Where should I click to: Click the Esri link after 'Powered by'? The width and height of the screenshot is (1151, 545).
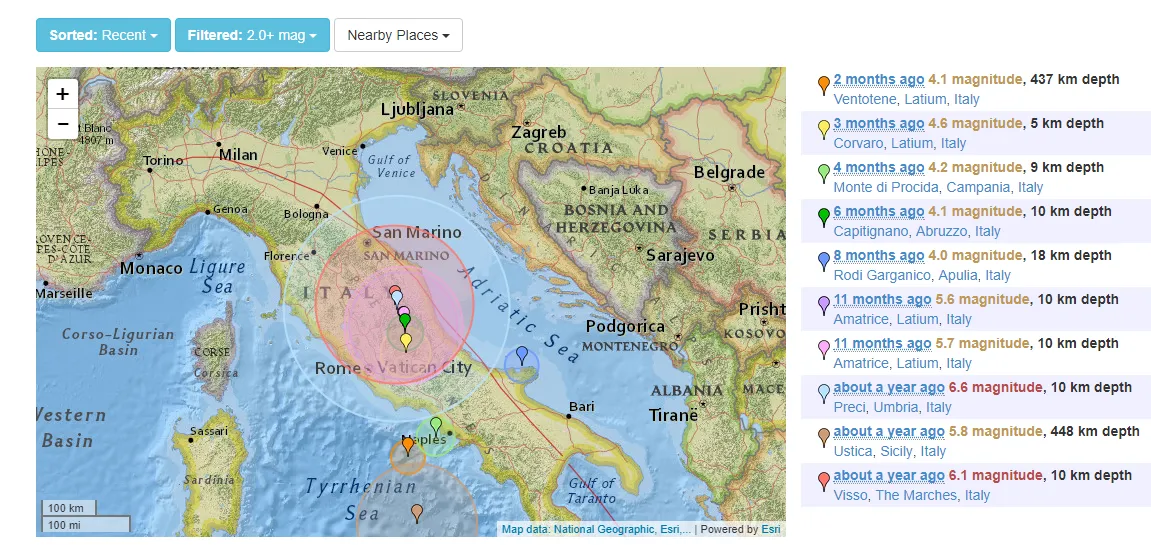tap(771, 529)
